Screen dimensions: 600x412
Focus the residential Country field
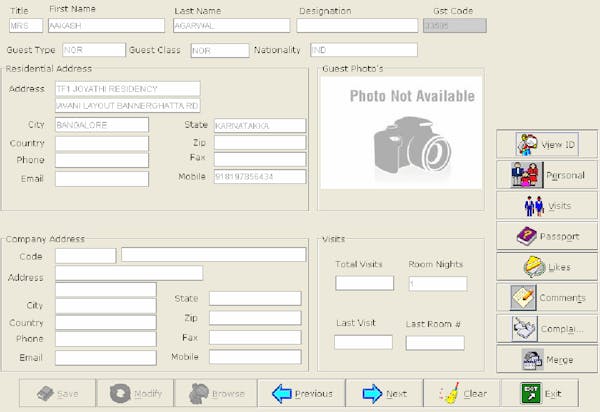[x=102, y=143]
